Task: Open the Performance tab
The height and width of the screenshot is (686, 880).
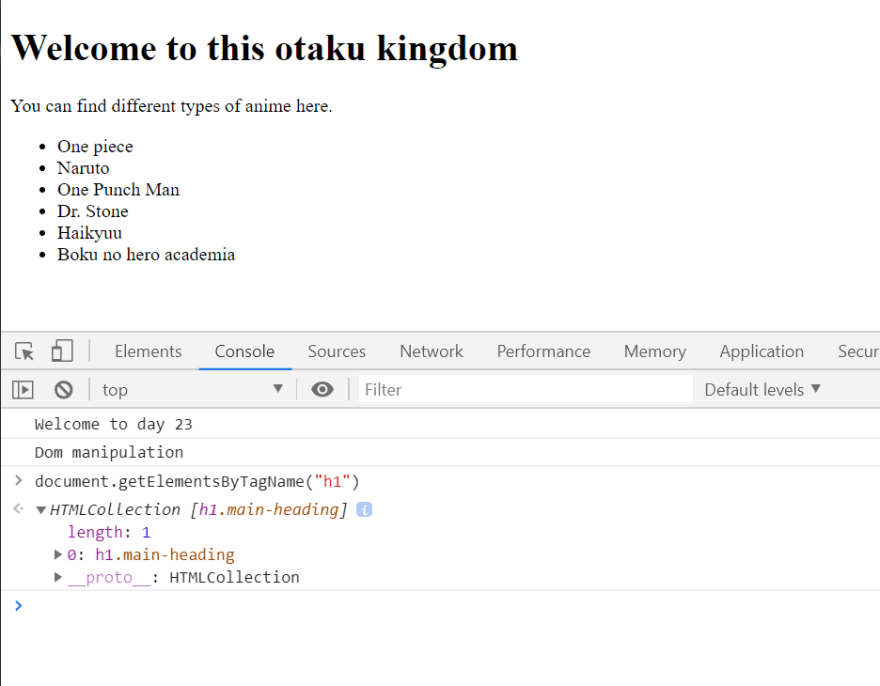Action: click(x=543, y=351)
